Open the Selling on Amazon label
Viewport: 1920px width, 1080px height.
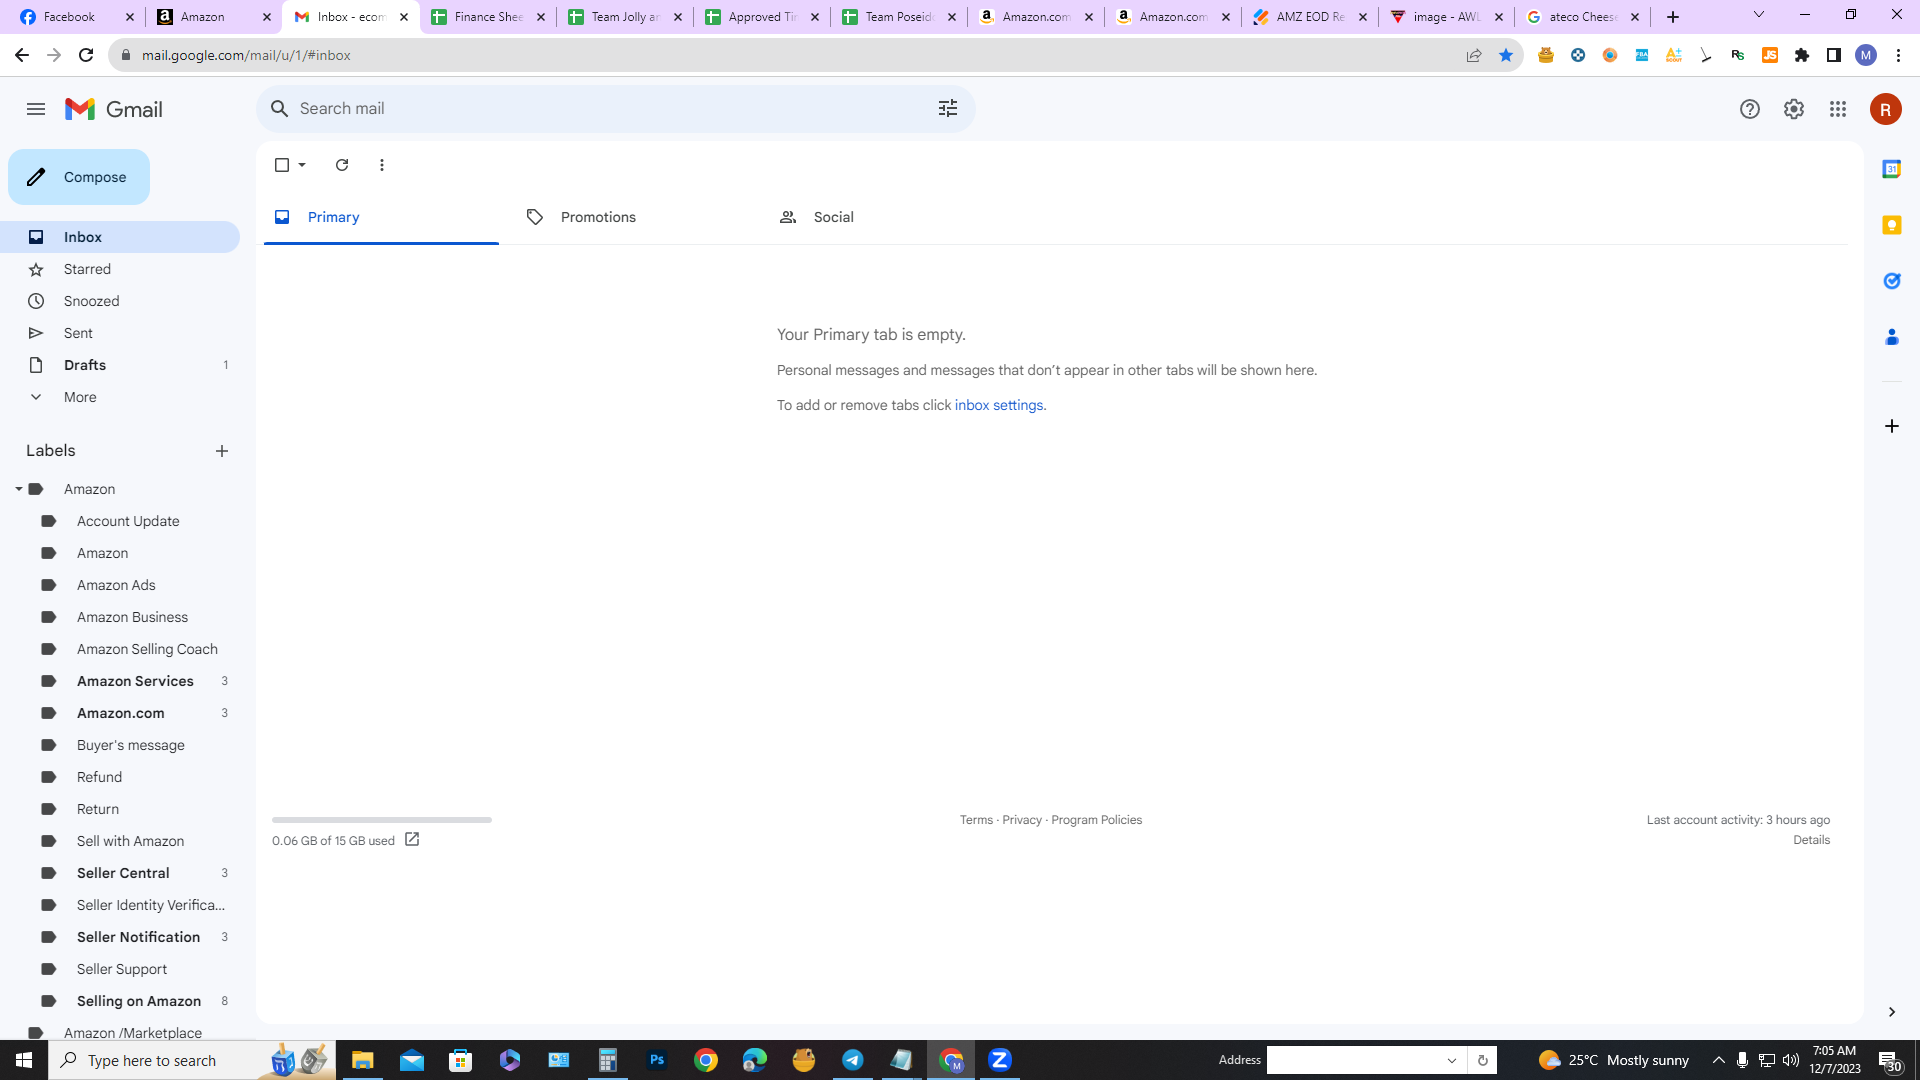pos(139,1001)
